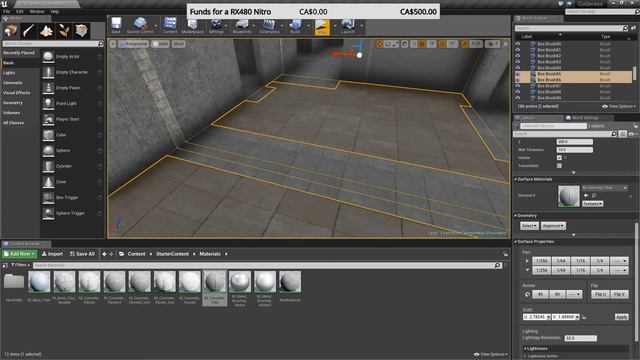Click the Empty Character placement icon
This screenshot has width=640, height=360.
pos(48,72)
